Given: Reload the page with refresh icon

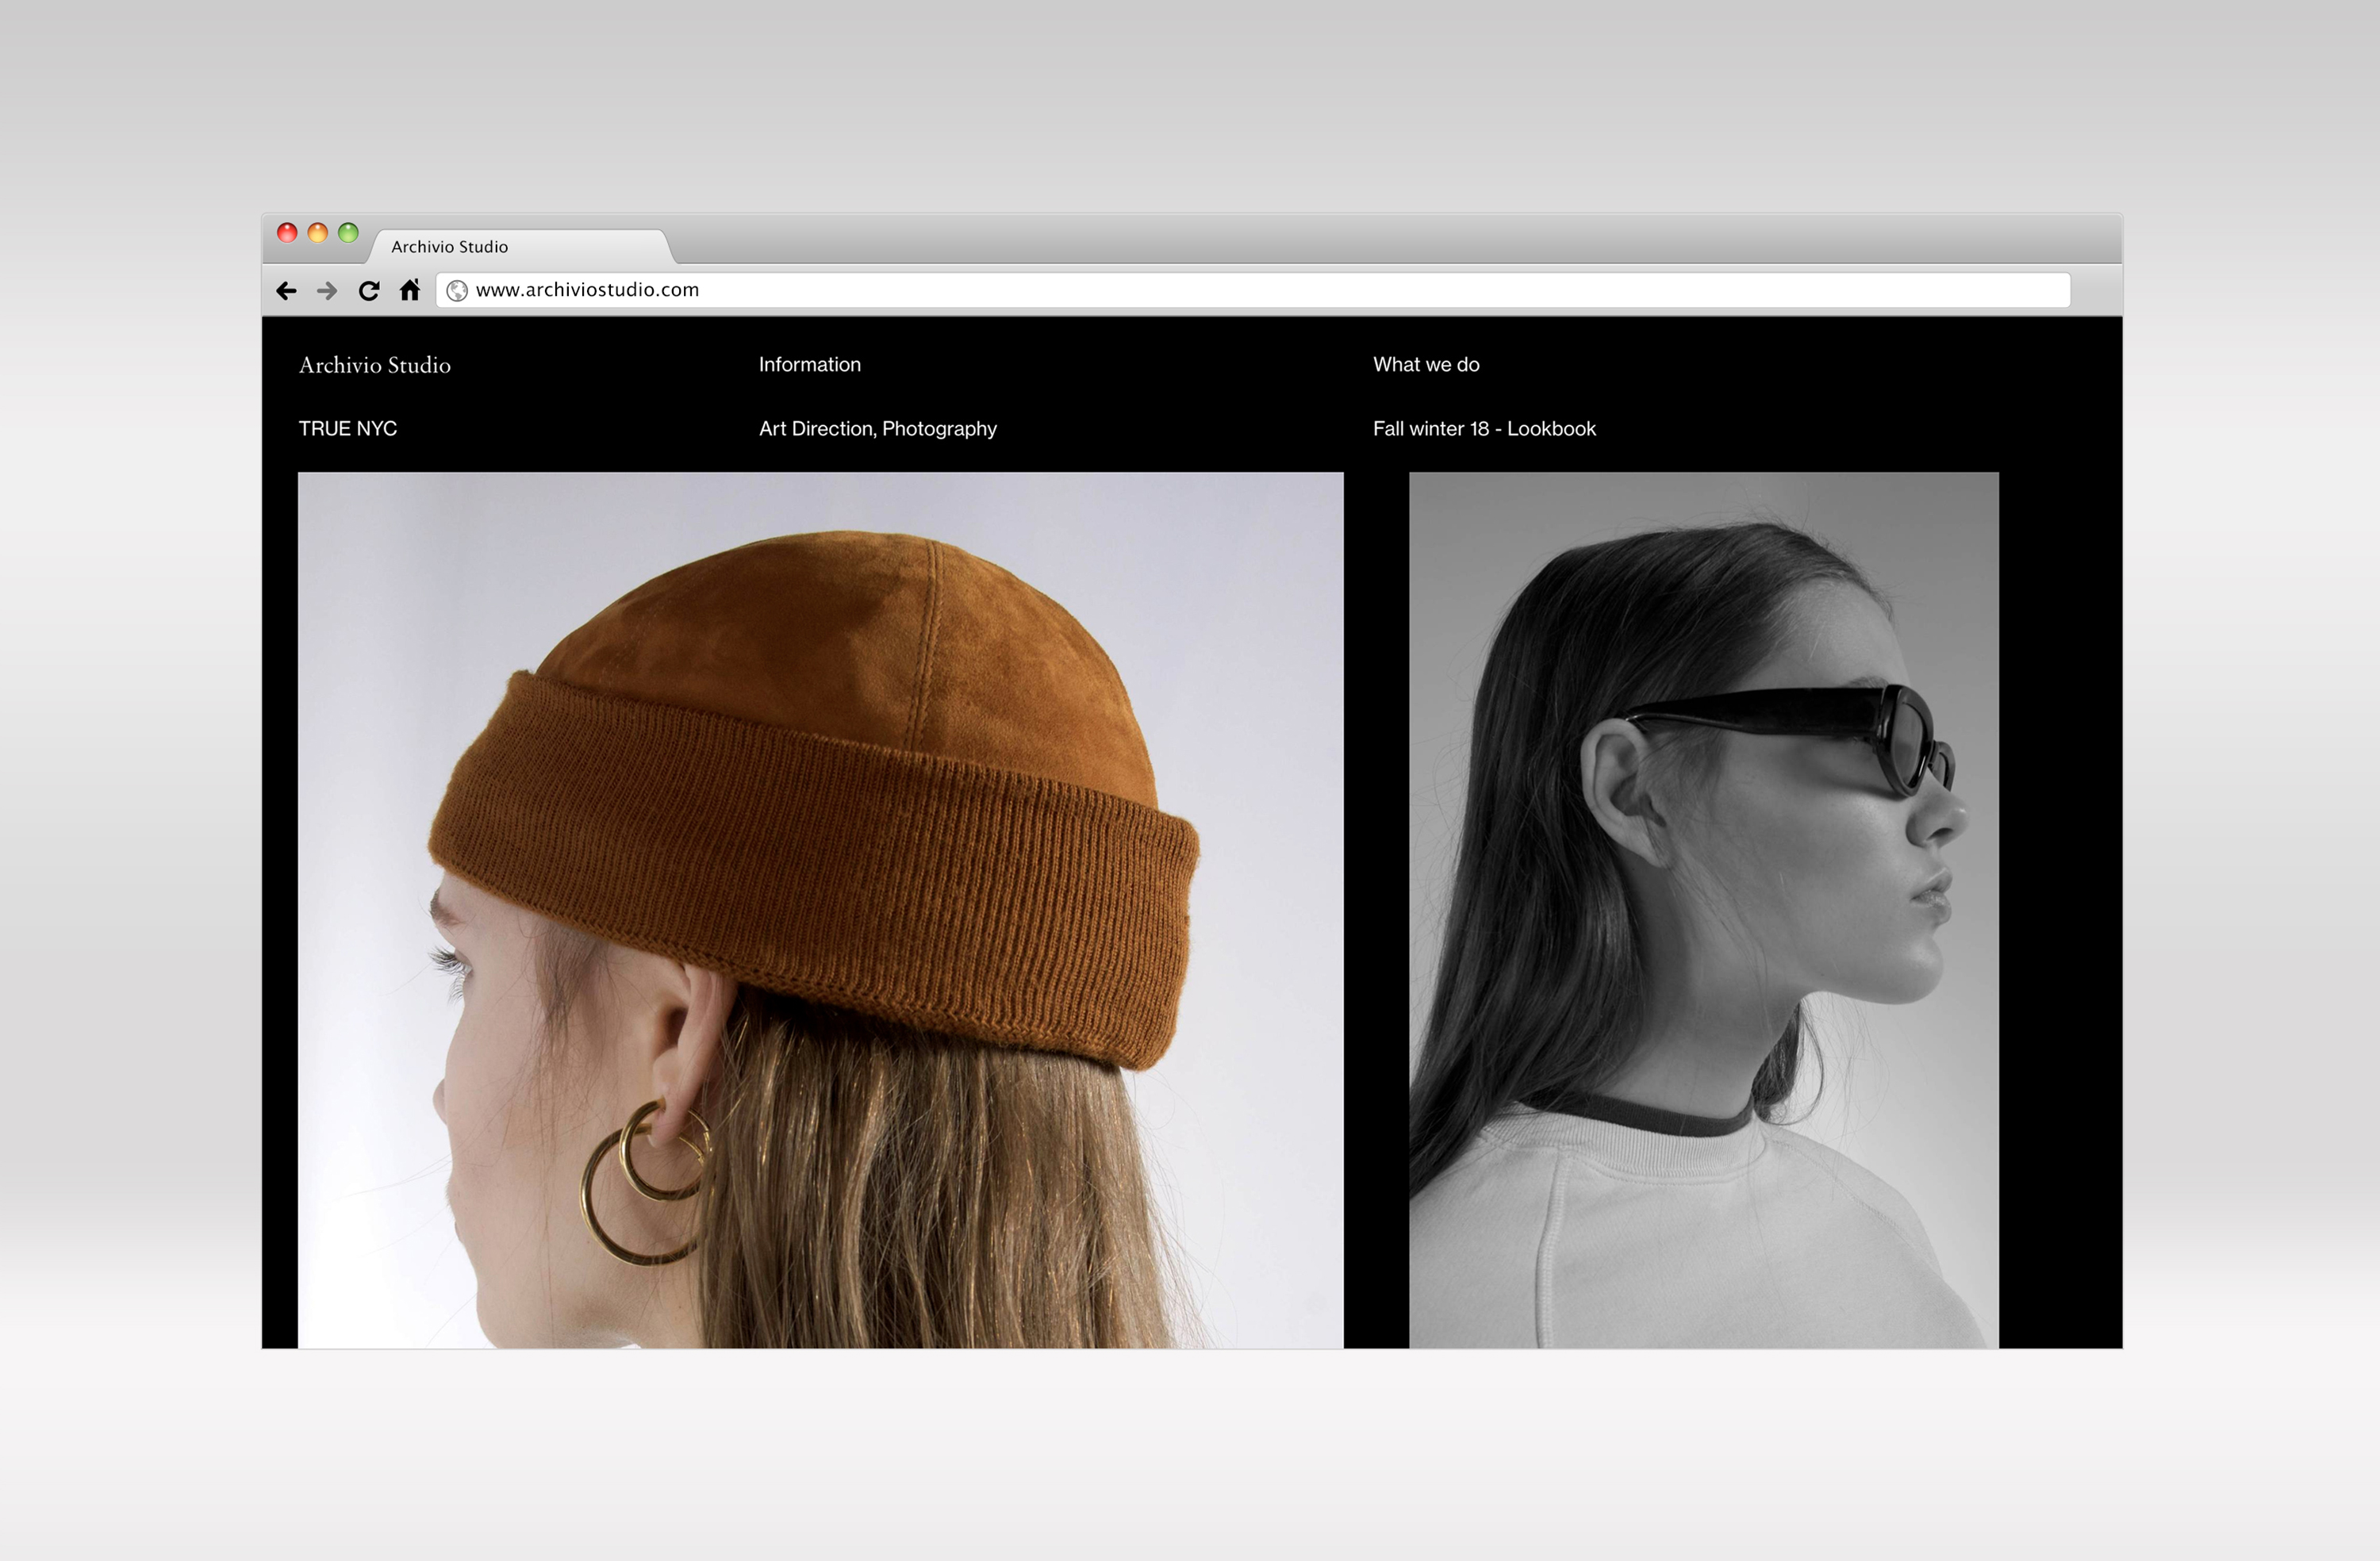Looking at the screenshot, I should tap(369, 291).
